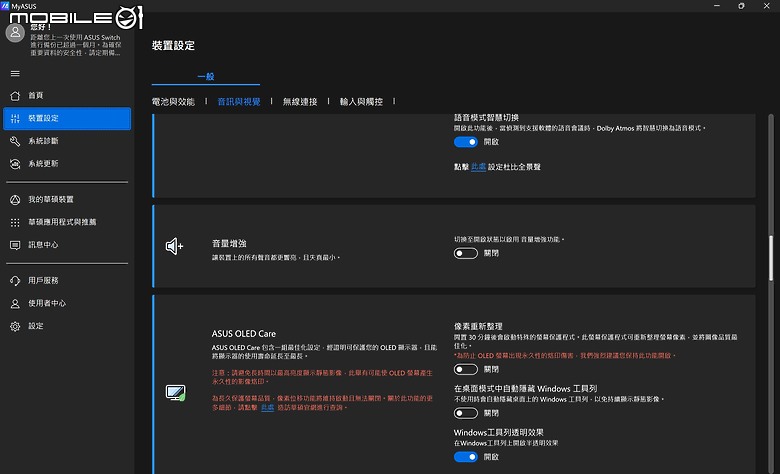Minimize the MyASUS window

(717, 6)
